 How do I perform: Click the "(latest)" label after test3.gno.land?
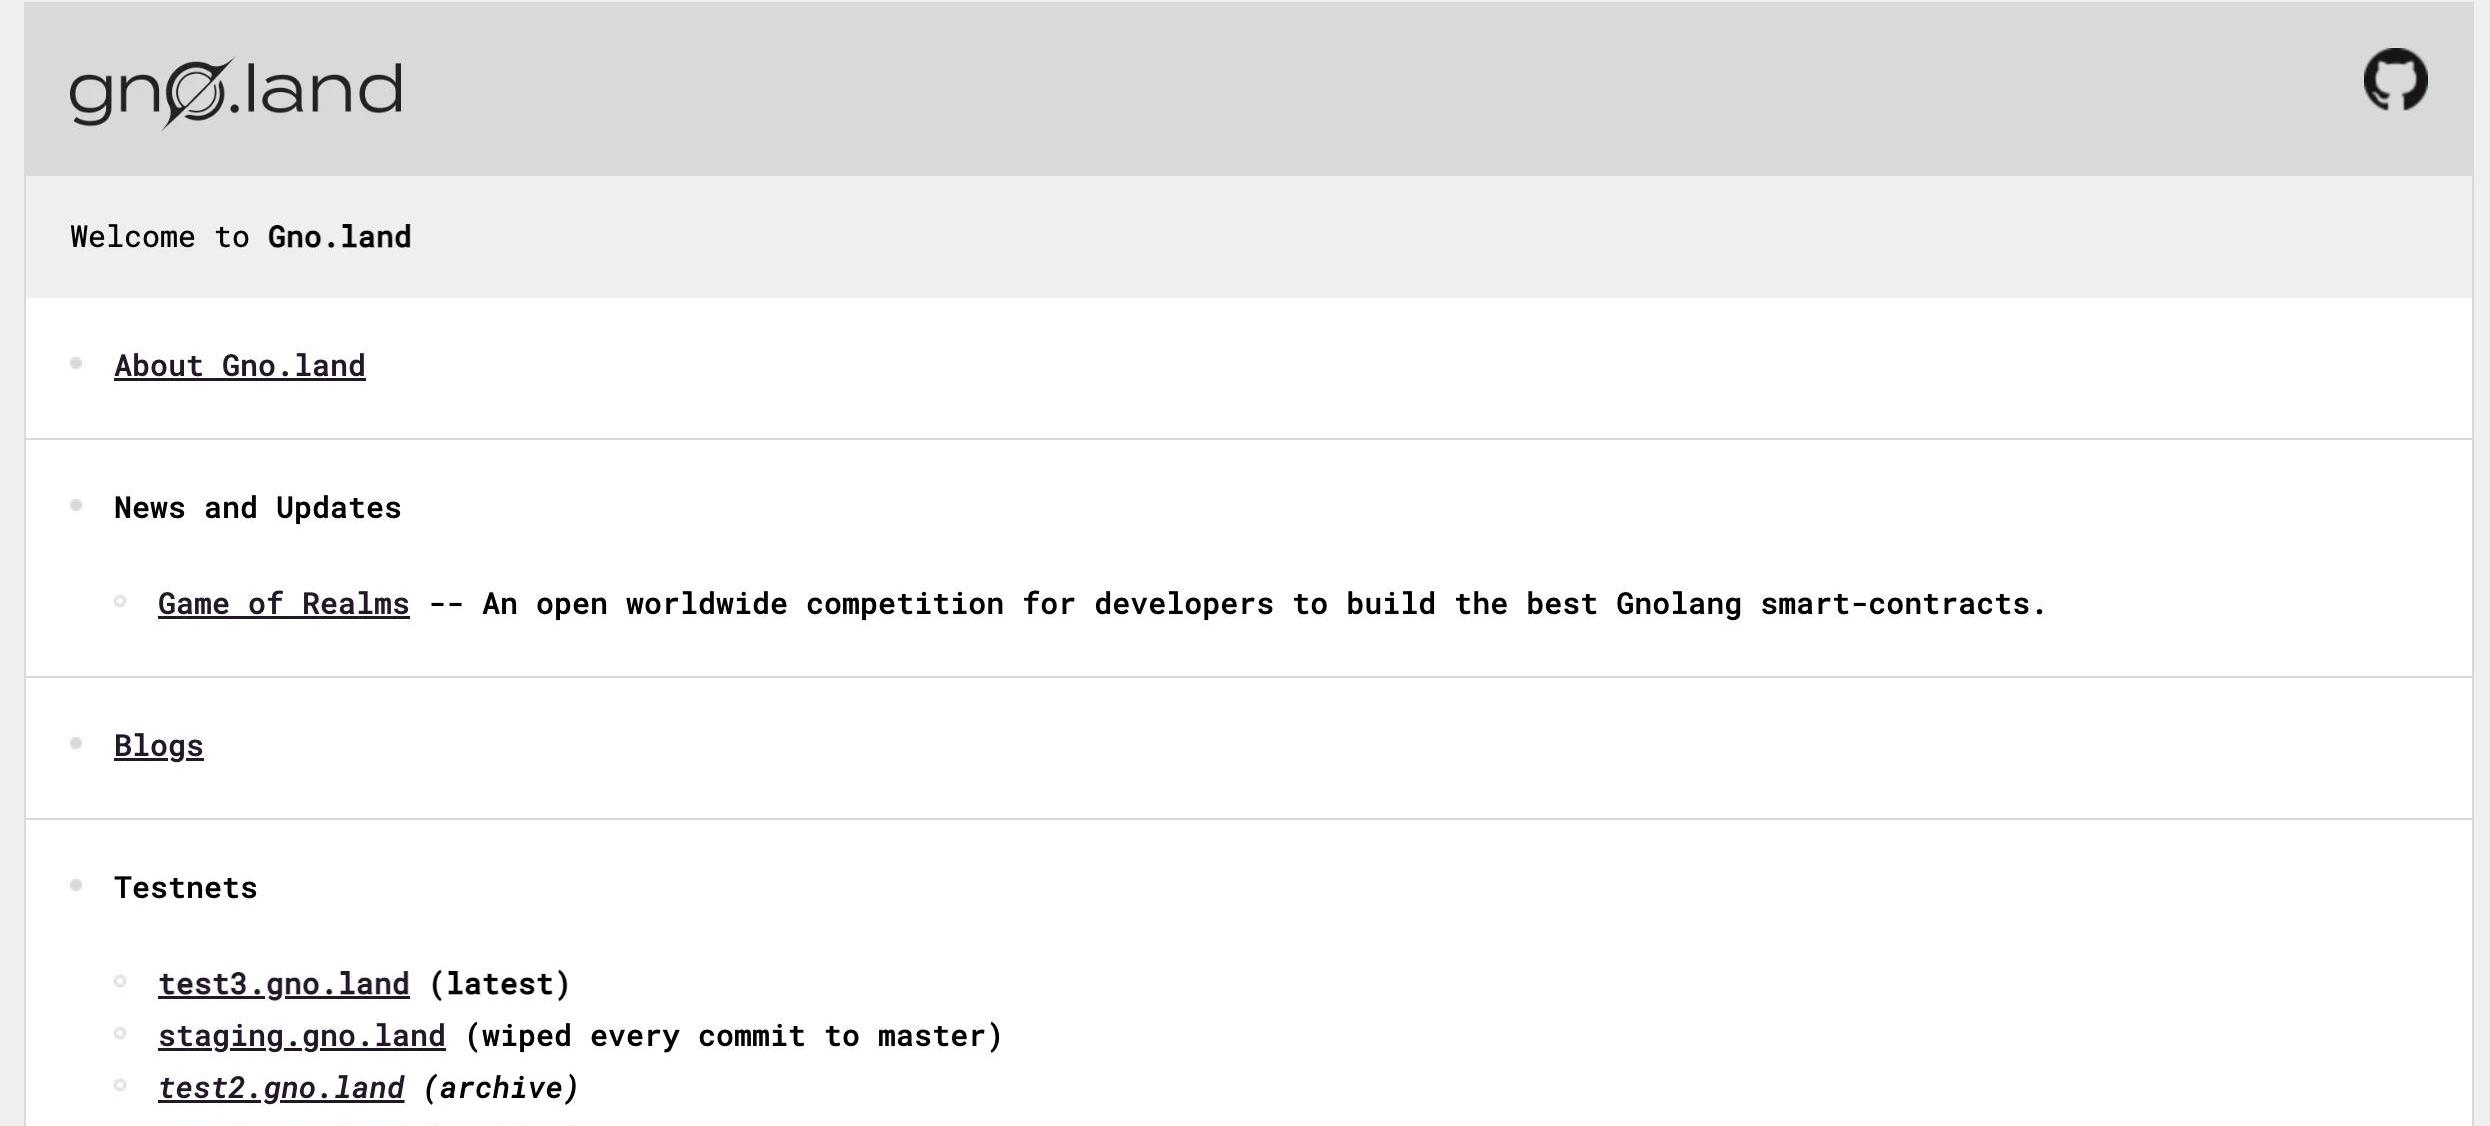point(499,984)
